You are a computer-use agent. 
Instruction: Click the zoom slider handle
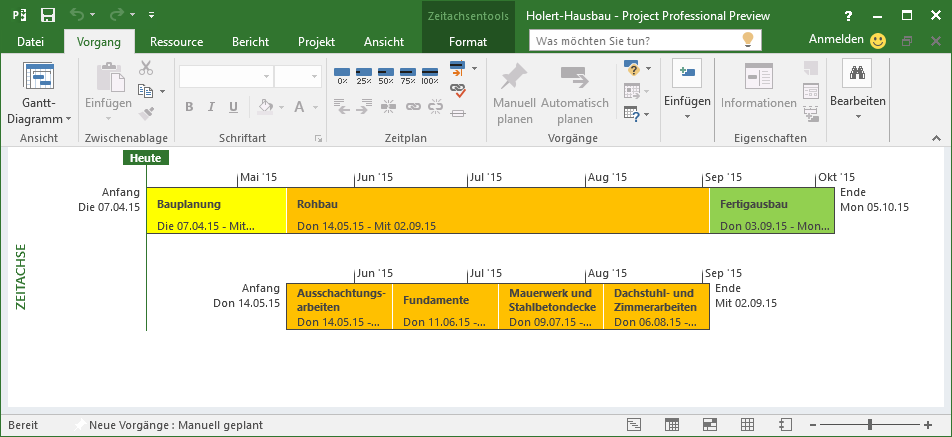click(870, 425)
